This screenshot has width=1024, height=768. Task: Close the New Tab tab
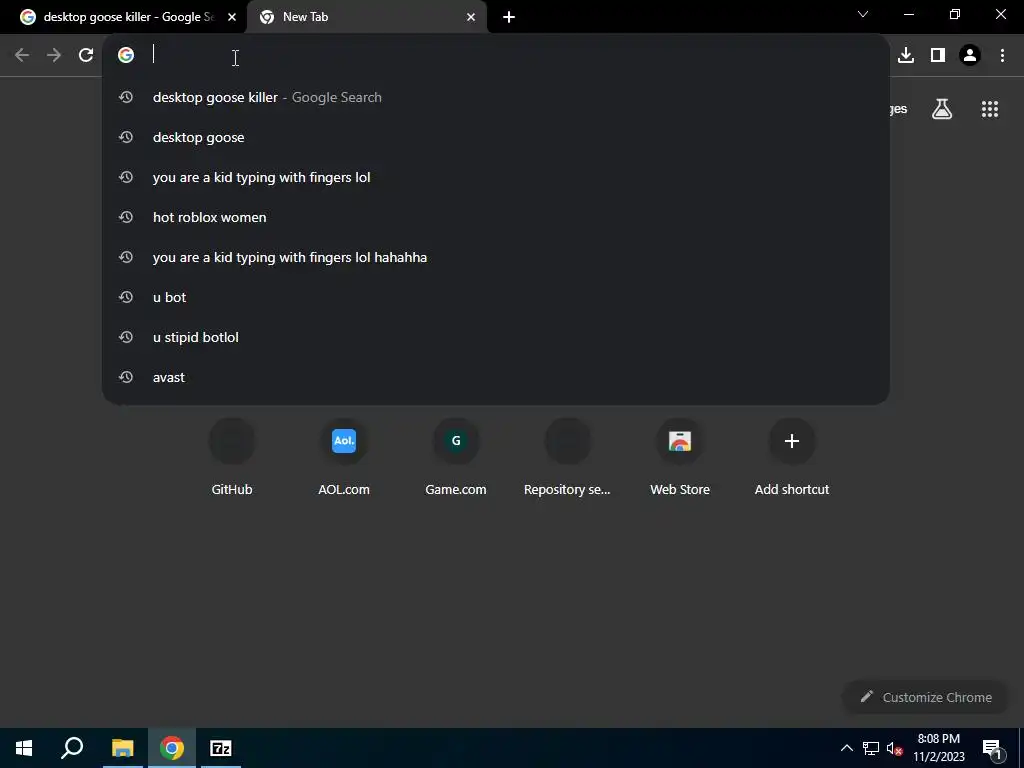tap(471, 17)
